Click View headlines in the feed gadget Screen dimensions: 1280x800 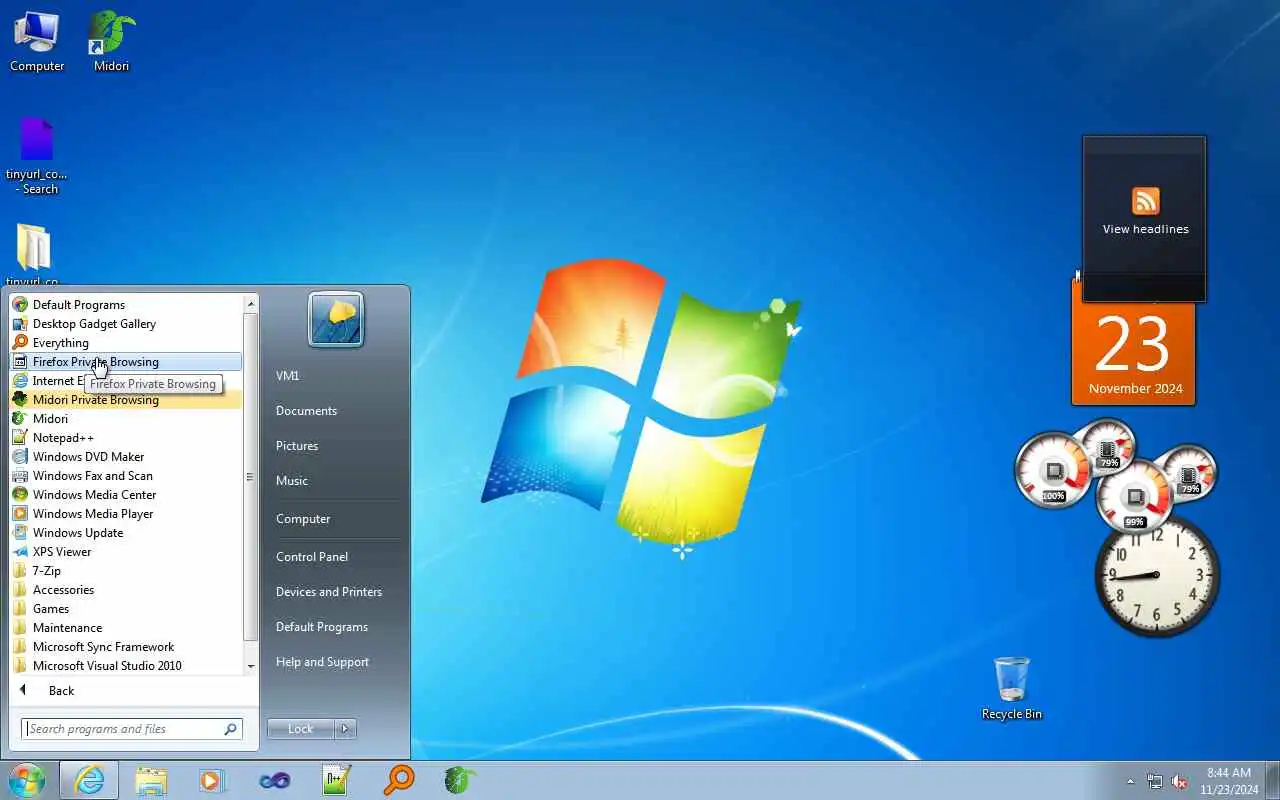click(1145, 229)
